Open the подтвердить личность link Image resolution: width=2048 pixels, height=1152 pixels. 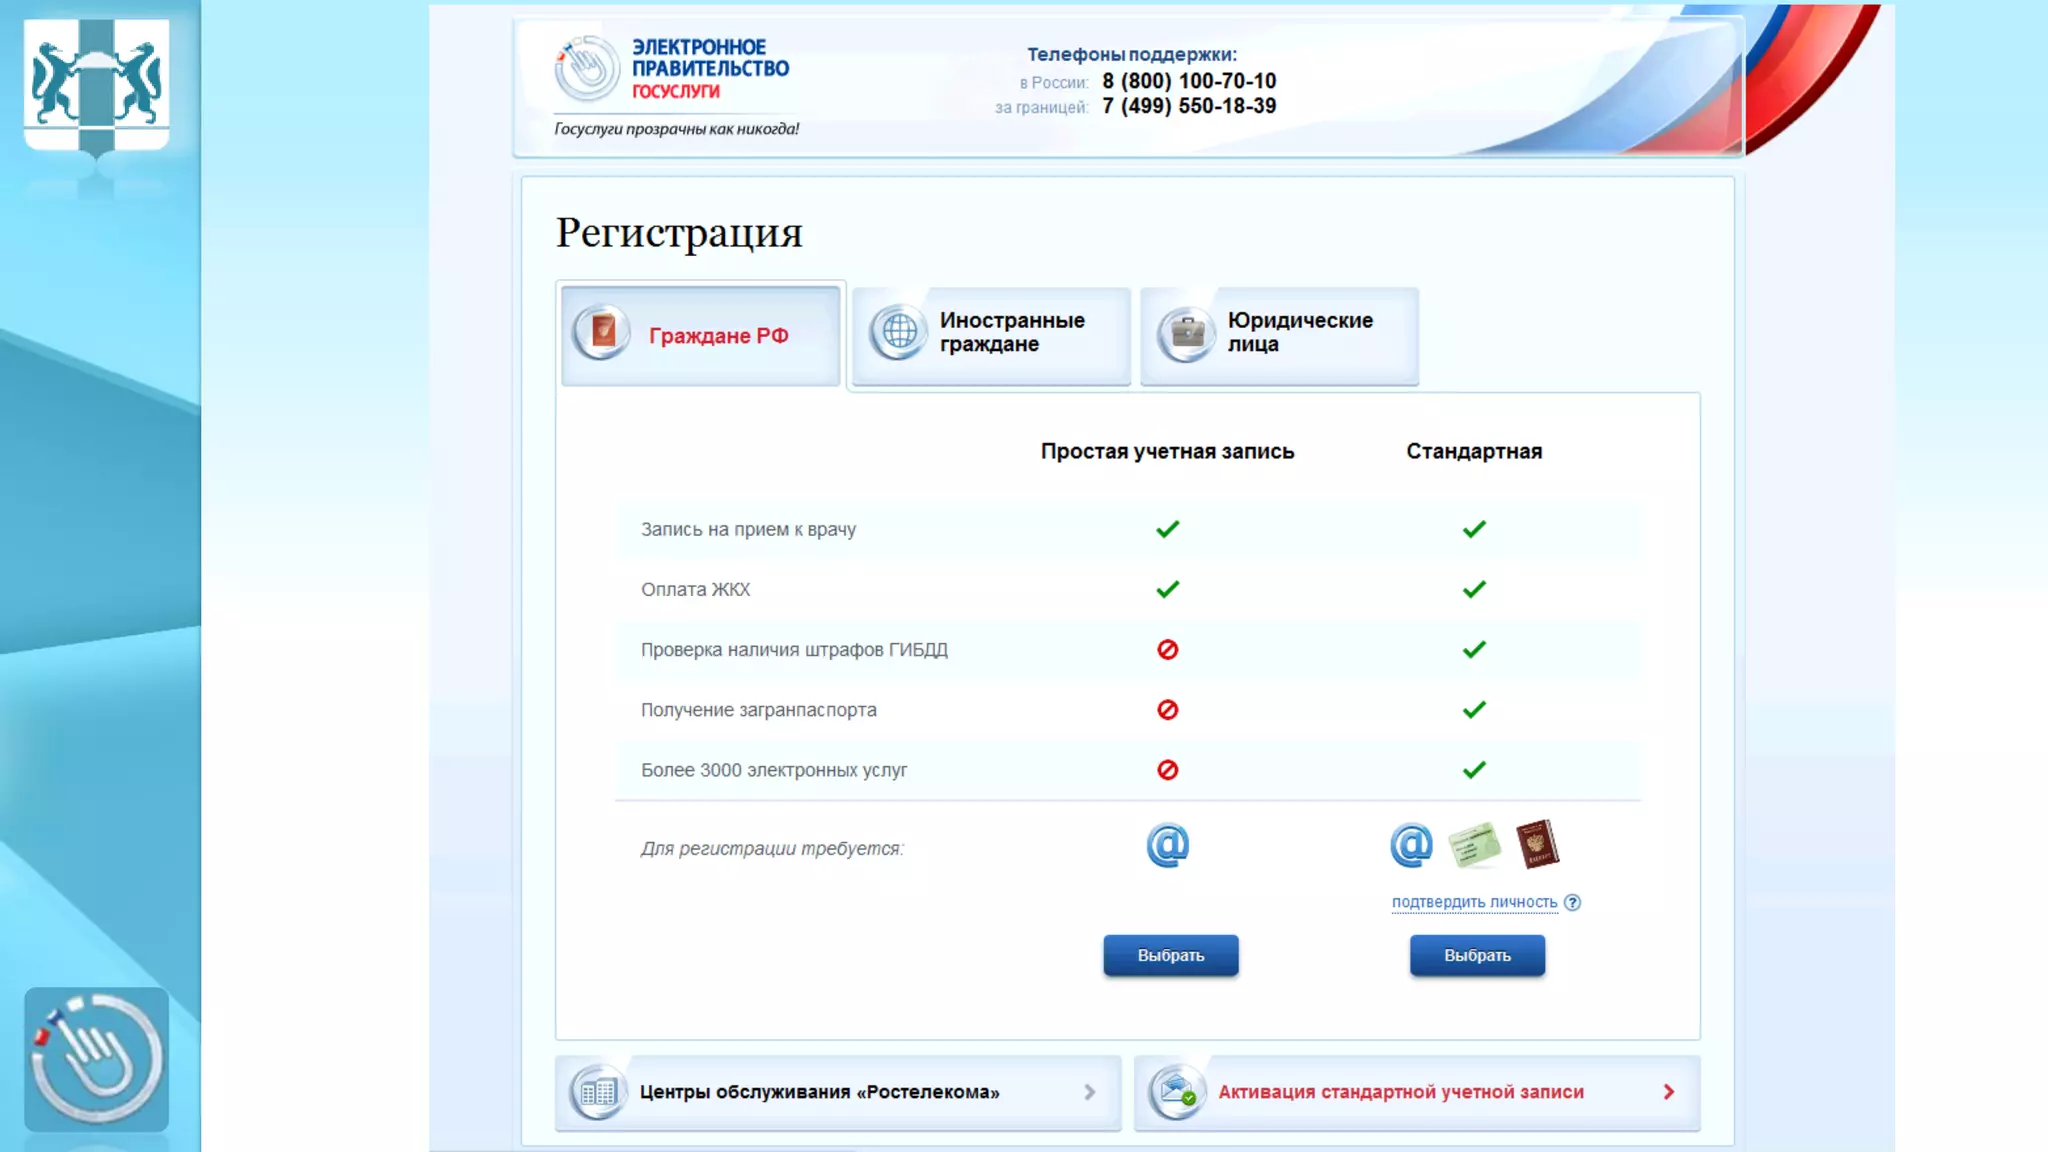[x=1474, y=902]
